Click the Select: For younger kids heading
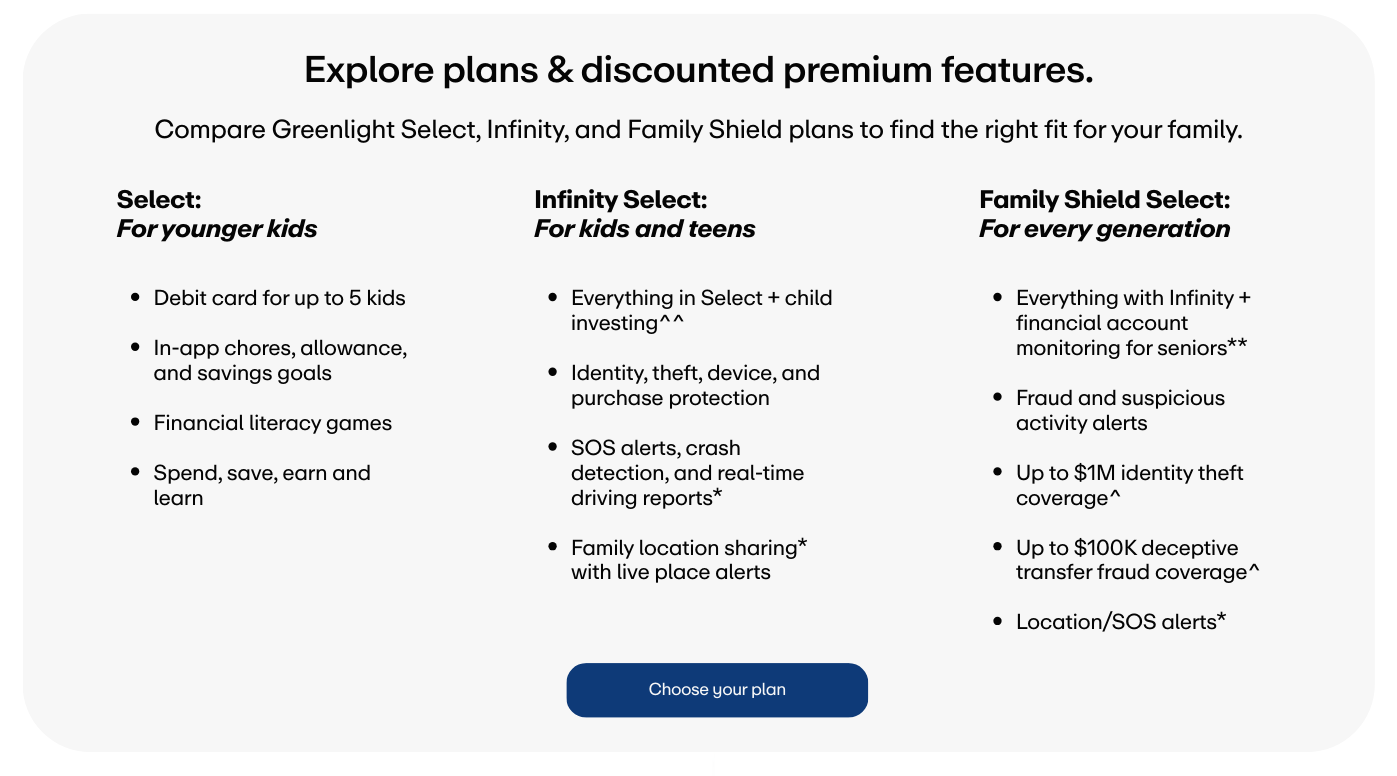The height and width of the screenshot is (776, 1397). [217, 214]
